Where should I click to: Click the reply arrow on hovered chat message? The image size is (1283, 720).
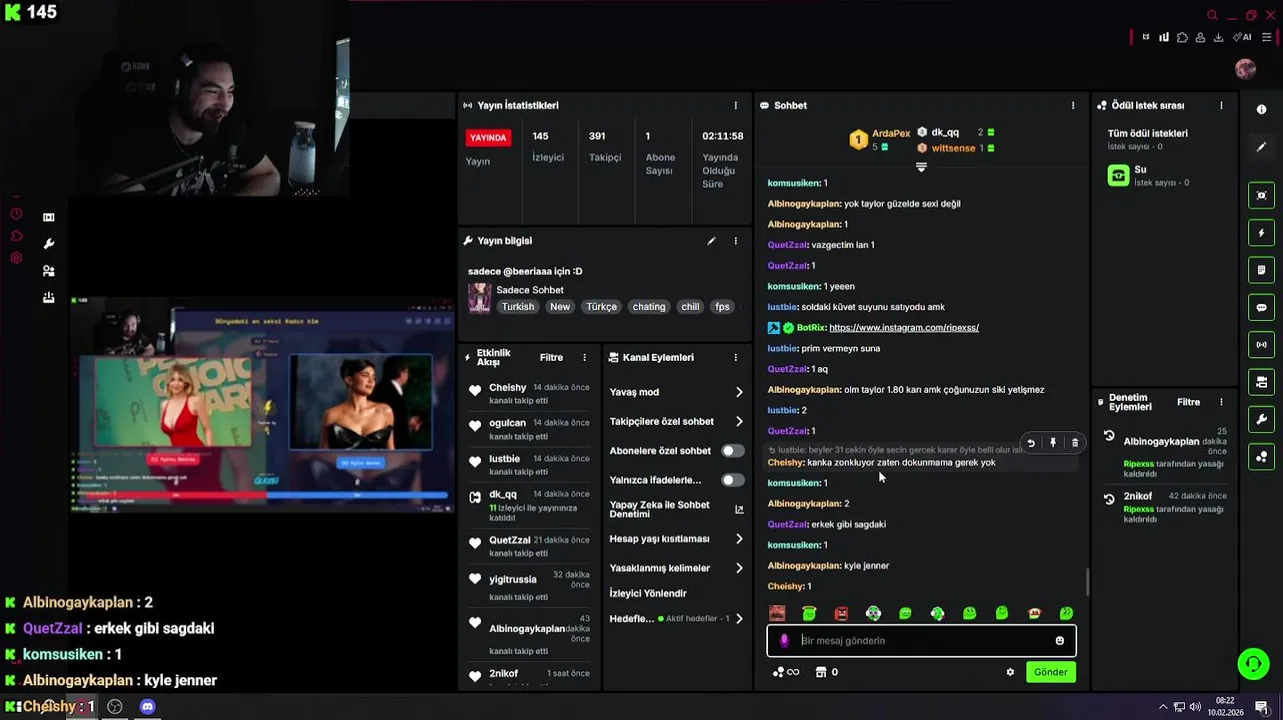[x=1031, y=443]
